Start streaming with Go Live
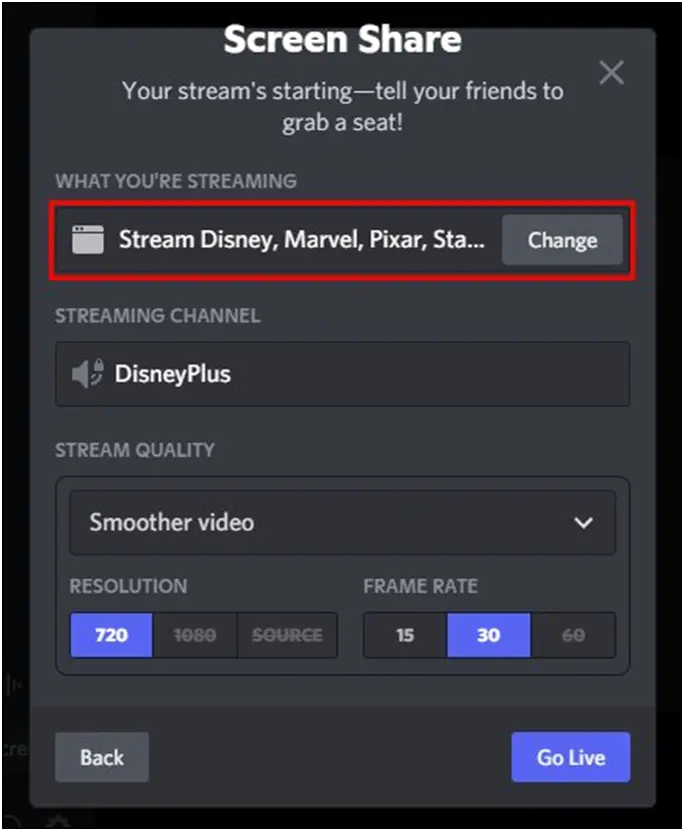The image size is (684, 831). (571, 757)
